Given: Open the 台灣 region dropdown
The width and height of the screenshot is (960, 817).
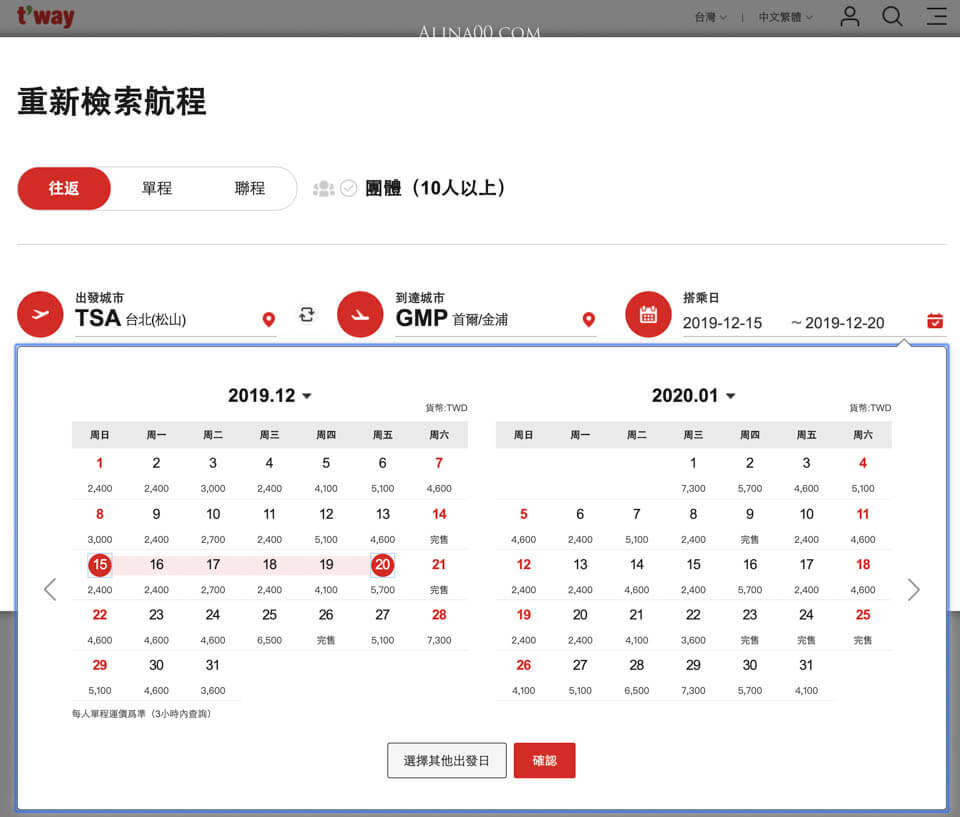Looking at the screenshot, I should [x=710, y=17].
